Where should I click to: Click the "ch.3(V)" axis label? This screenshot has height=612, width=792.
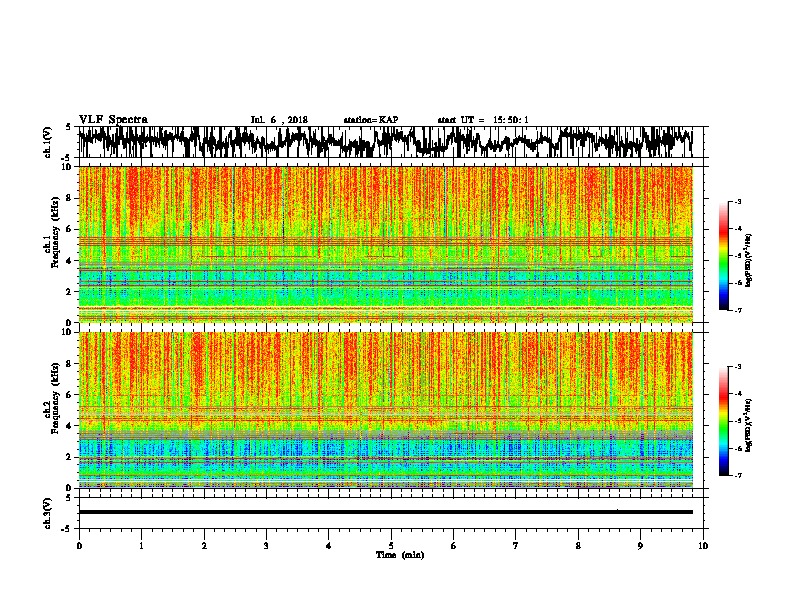tap(47, 513)
